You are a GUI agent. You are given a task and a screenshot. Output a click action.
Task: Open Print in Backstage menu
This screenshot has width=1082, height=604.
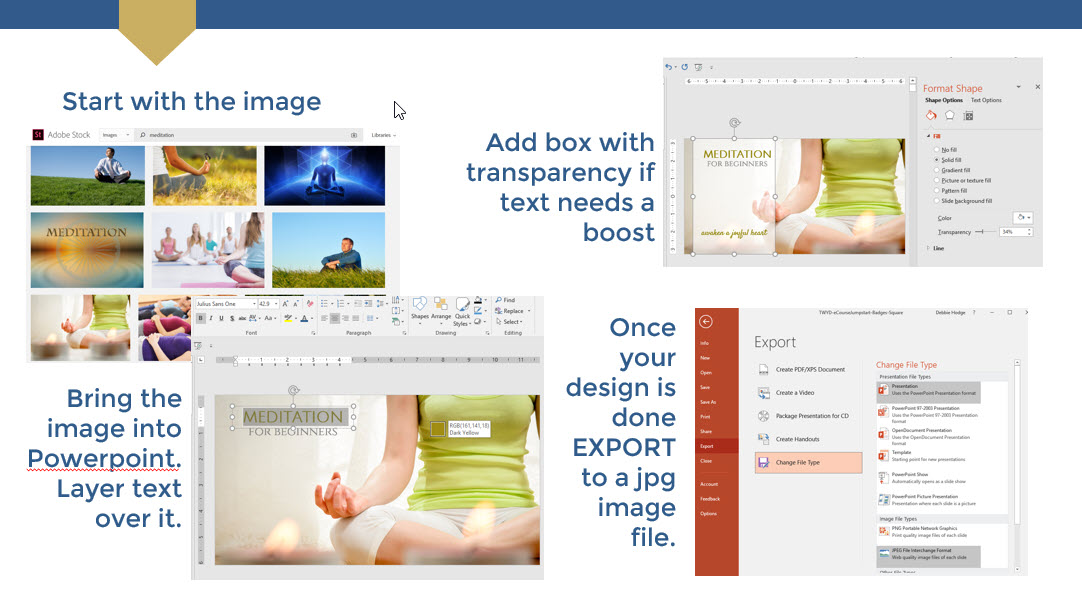click(x=705, y=417)
